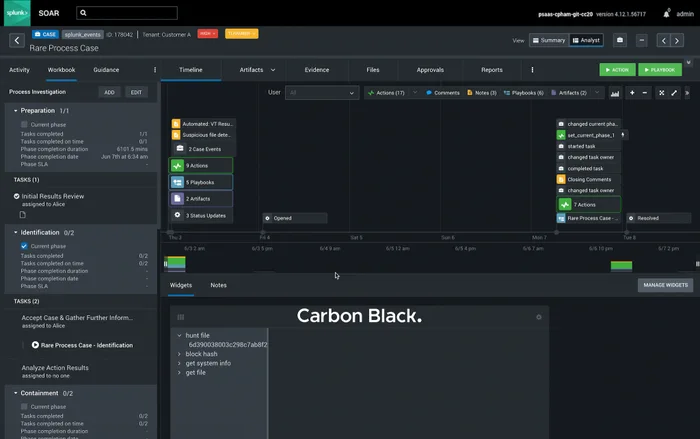Image resolution: width=700 pixels, height=439 pixels.
Task: Open Carbon Black widget settings gear
Action: point(539,317)
